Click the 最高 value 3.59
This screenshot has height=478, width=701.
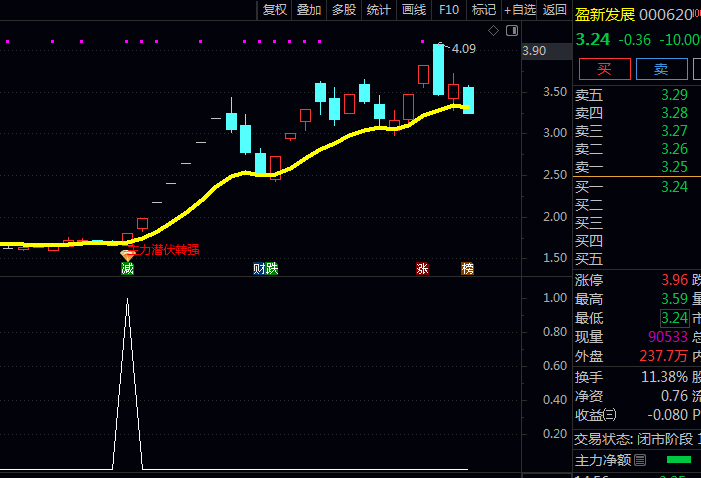[x=674, y=299]
